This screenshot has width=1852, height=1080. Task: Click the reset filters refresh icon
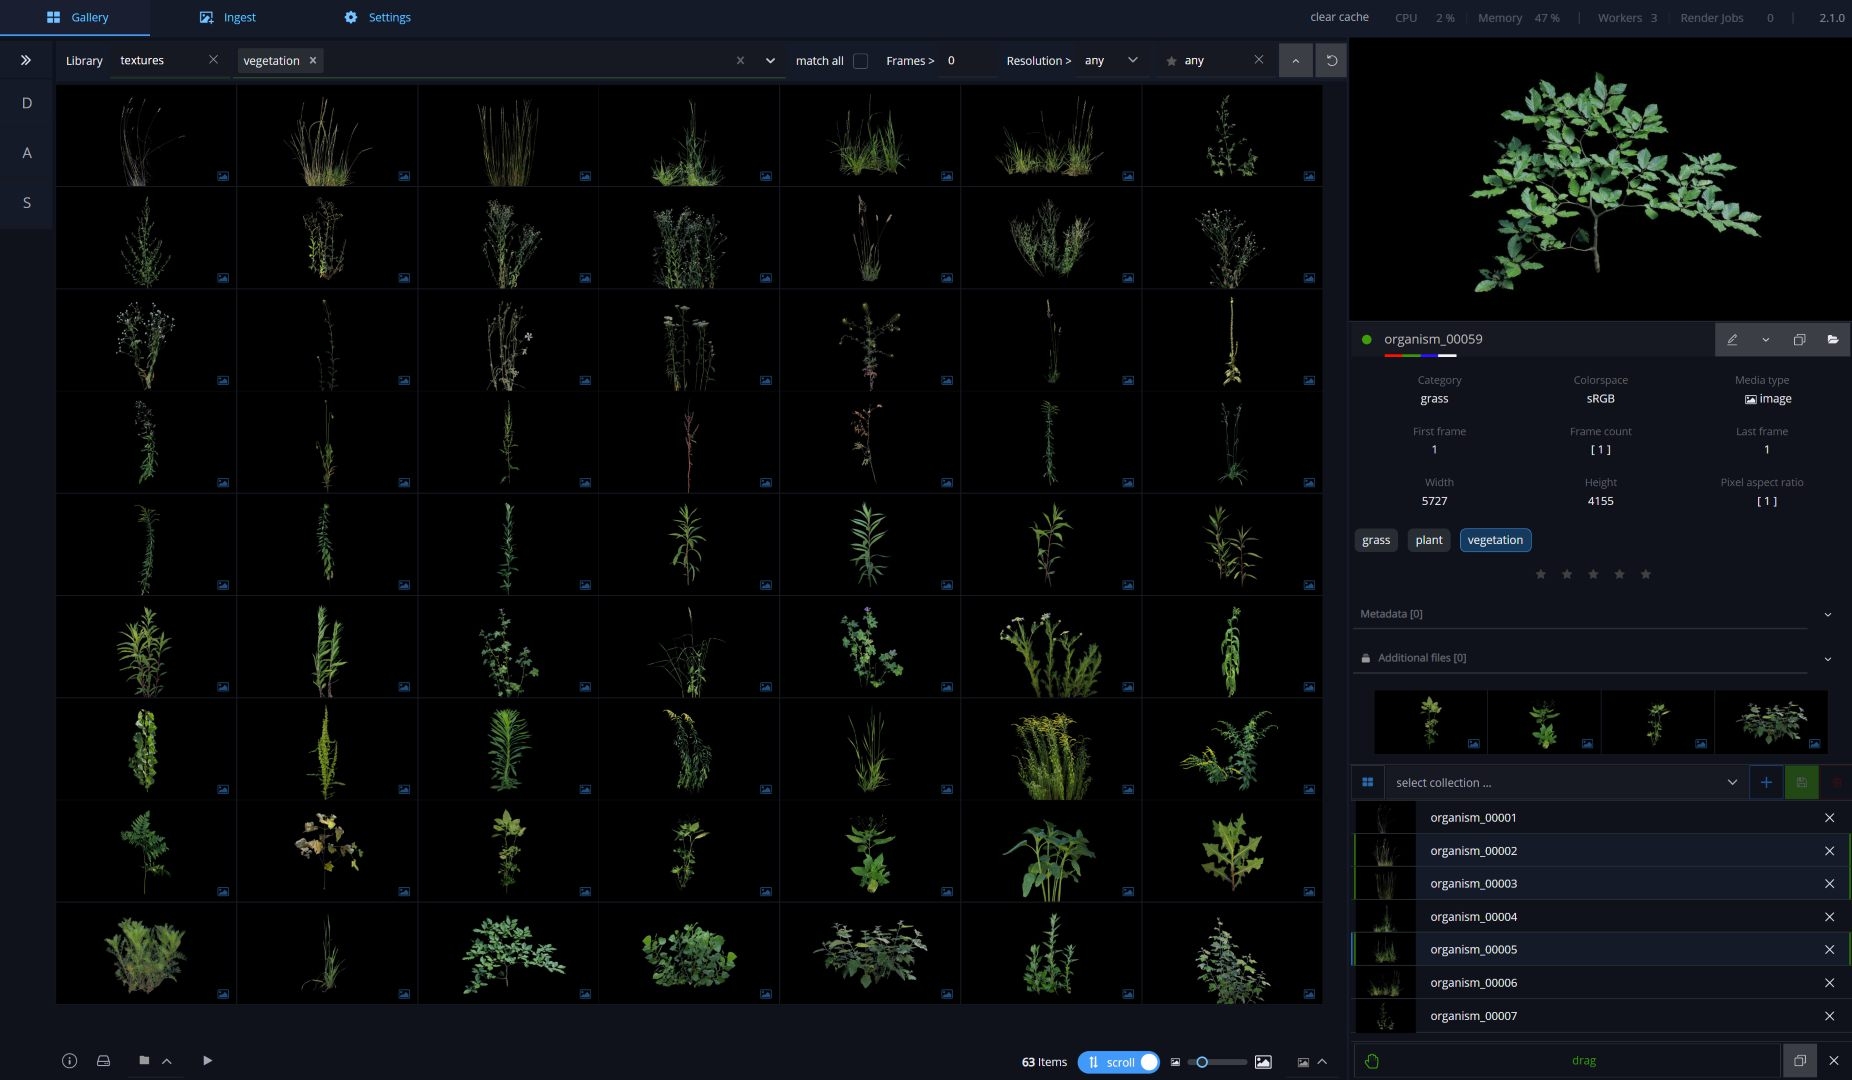coord(1331,61)
